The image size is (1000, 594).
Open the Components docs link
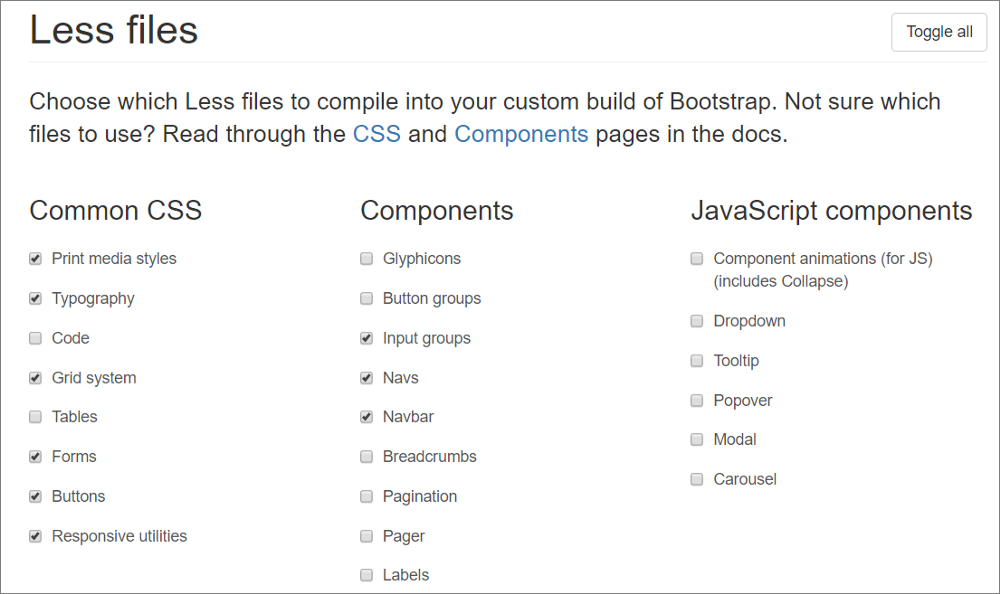pyautogui.click(x=521, y=134)
